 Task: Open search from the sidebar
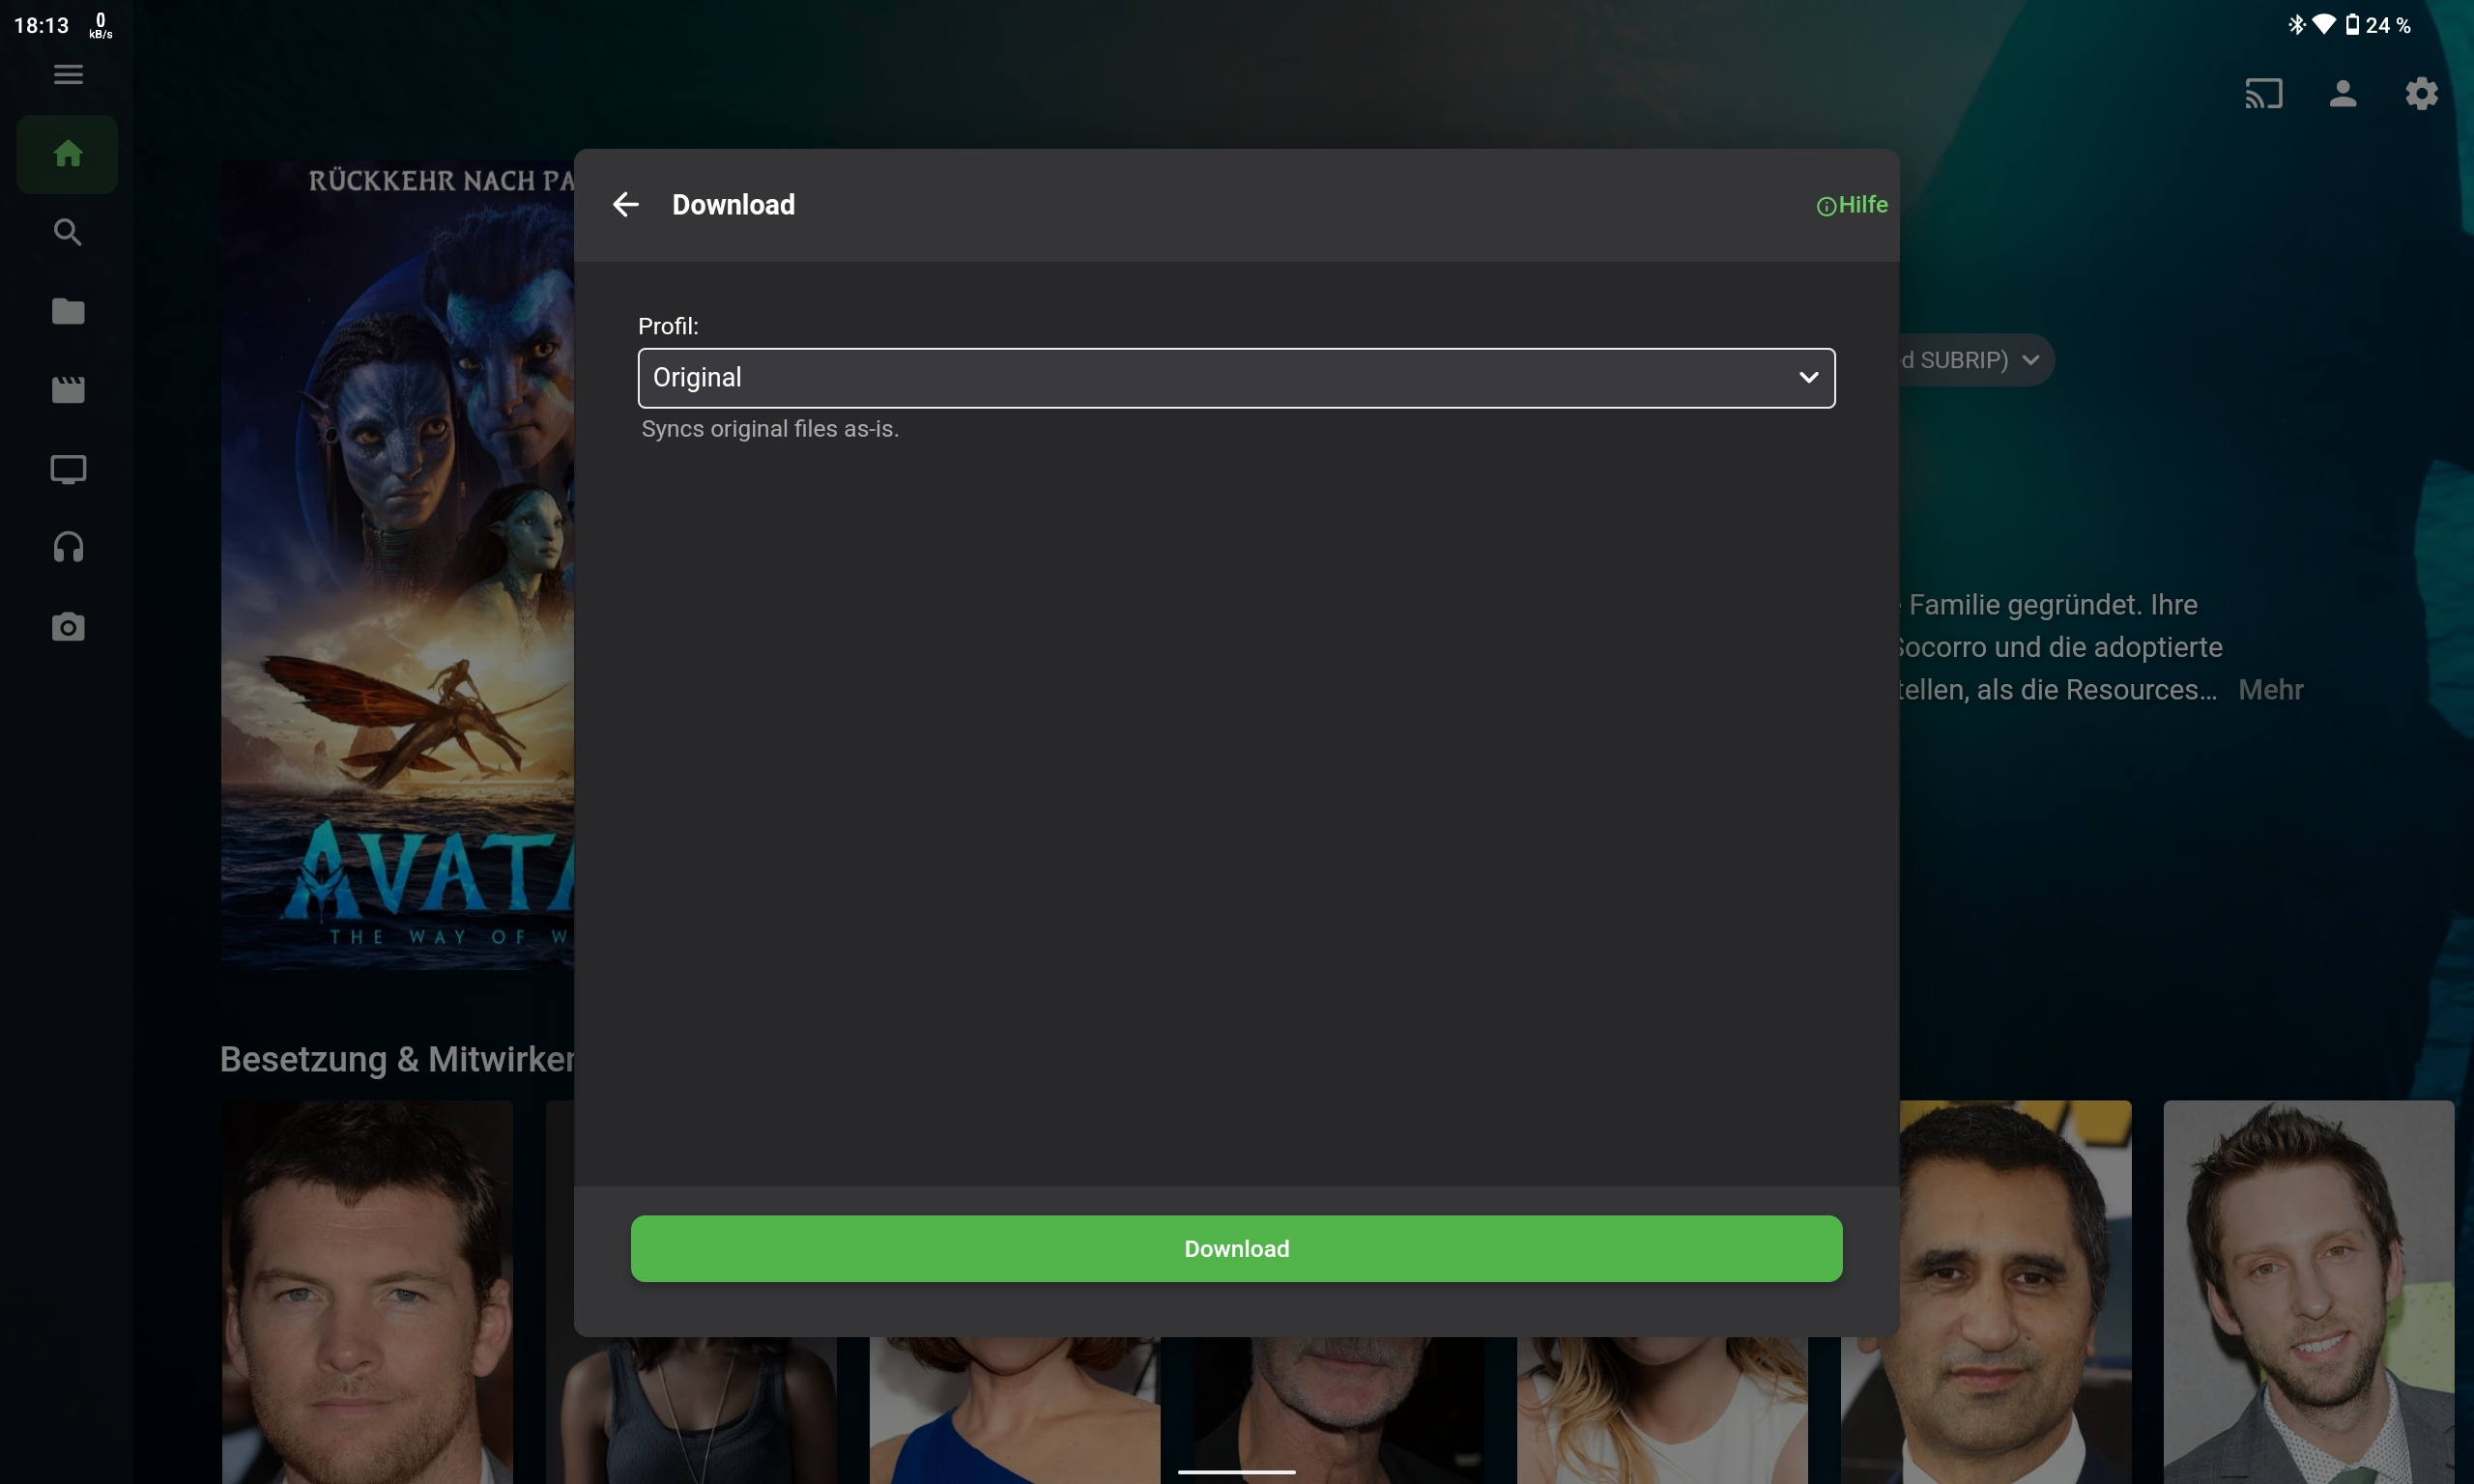[68, 232]
